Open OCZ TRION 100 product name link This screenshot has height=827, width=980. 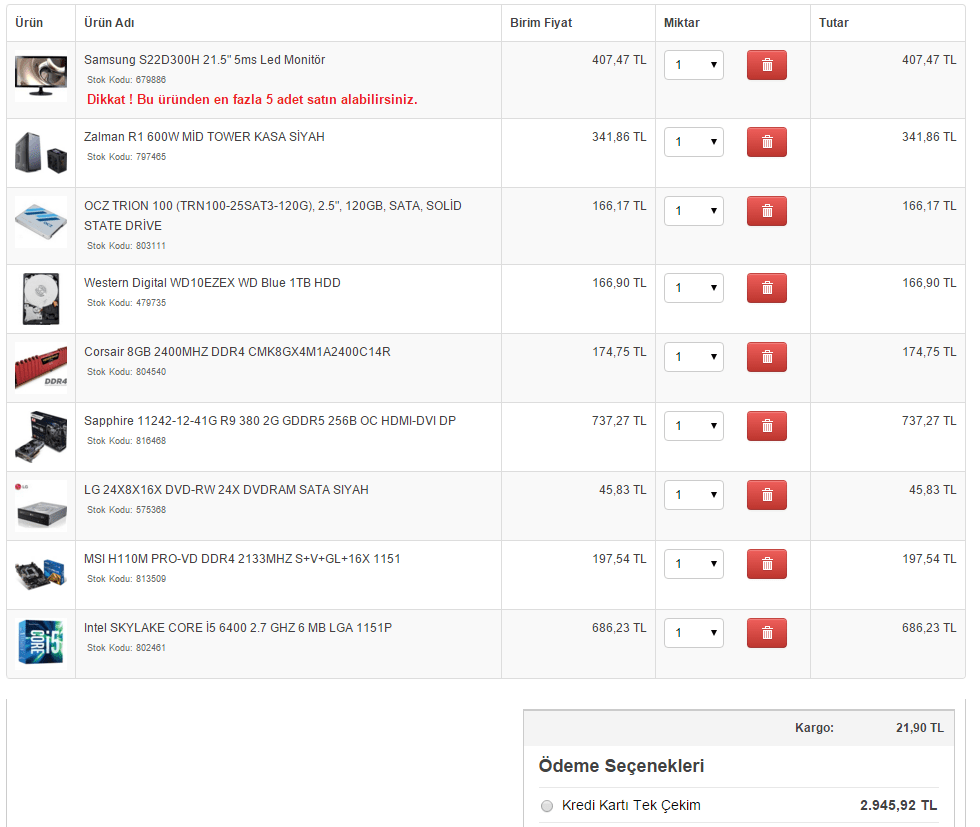tap(272, 216)
